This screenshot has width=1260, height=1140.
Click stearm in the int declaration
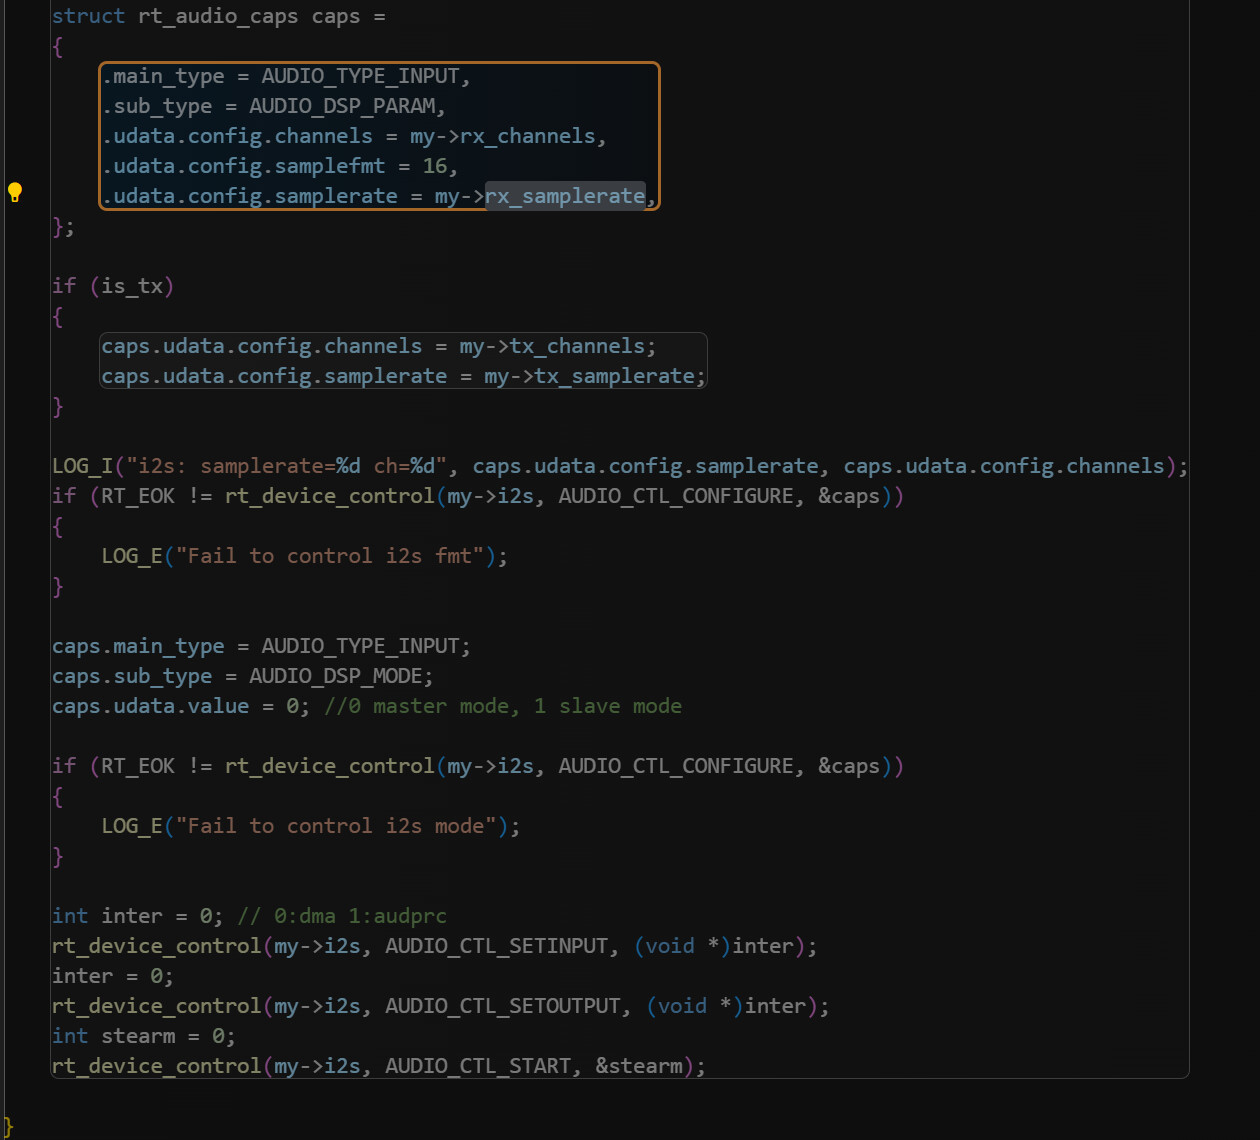(138, 1037)
